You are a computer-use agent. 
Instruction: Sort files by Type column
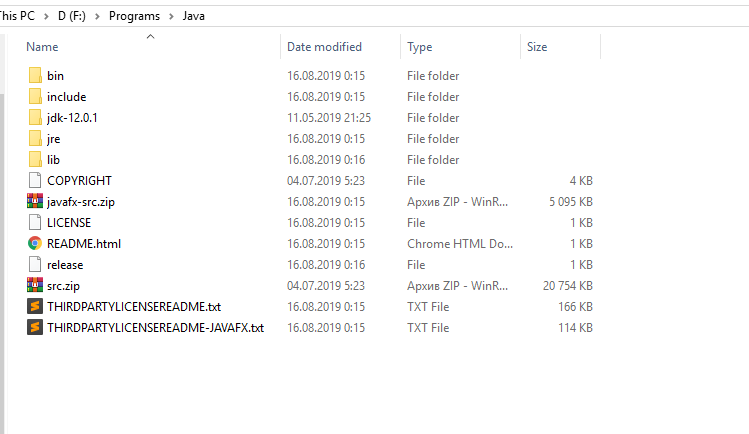pos(419,47)
